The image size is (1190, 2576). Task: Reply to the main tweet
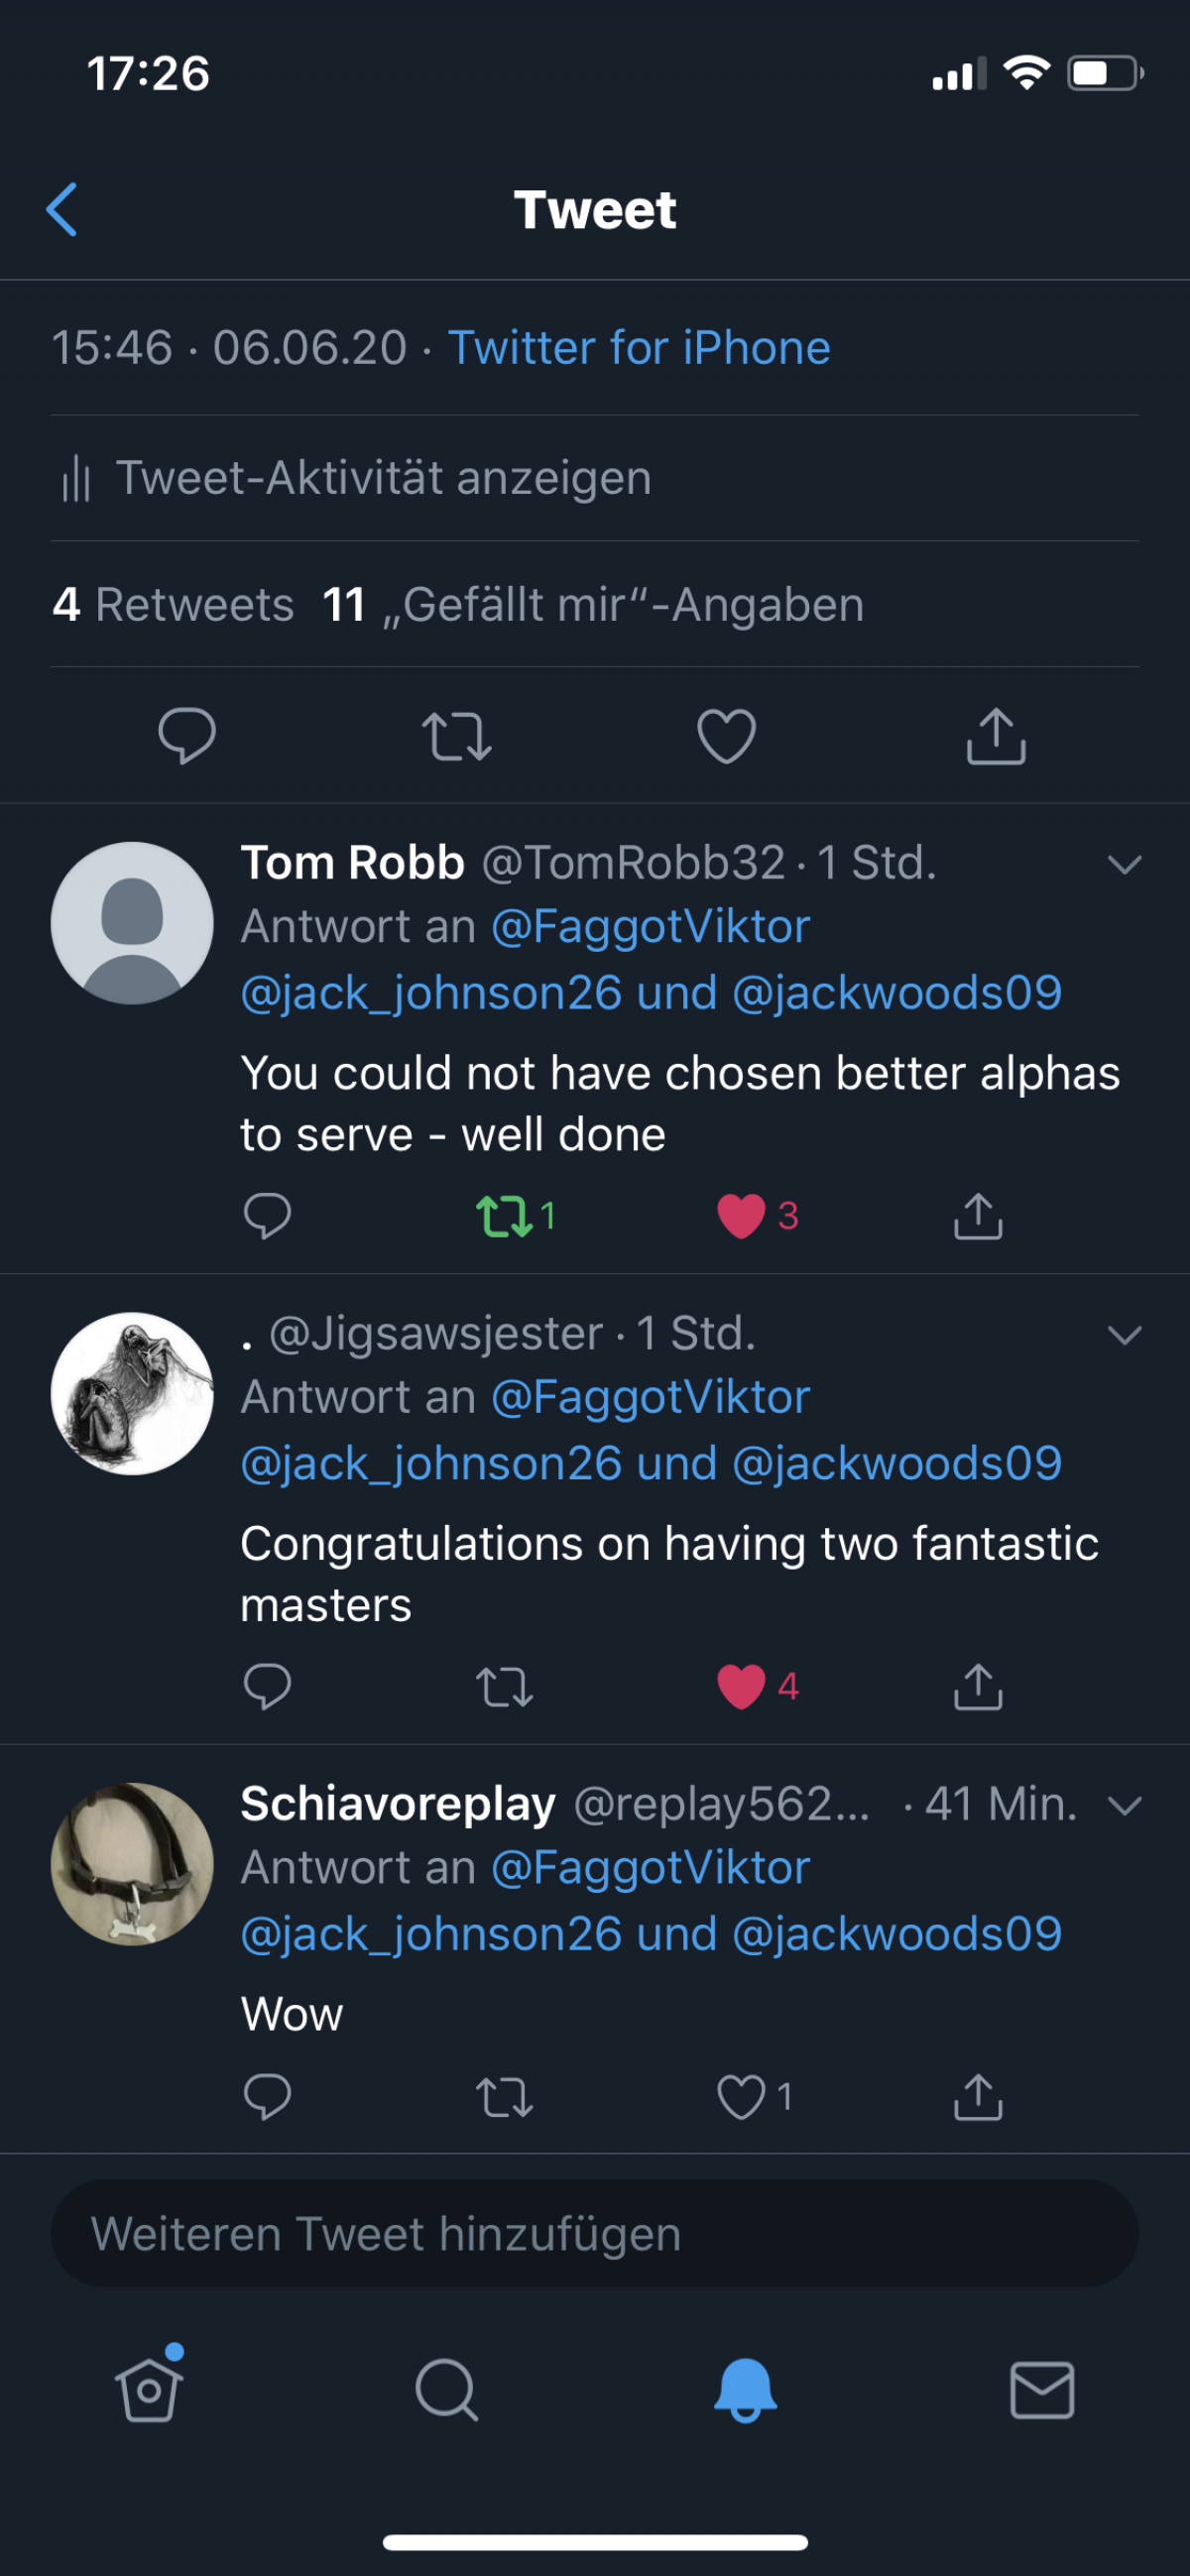[187, 736]
